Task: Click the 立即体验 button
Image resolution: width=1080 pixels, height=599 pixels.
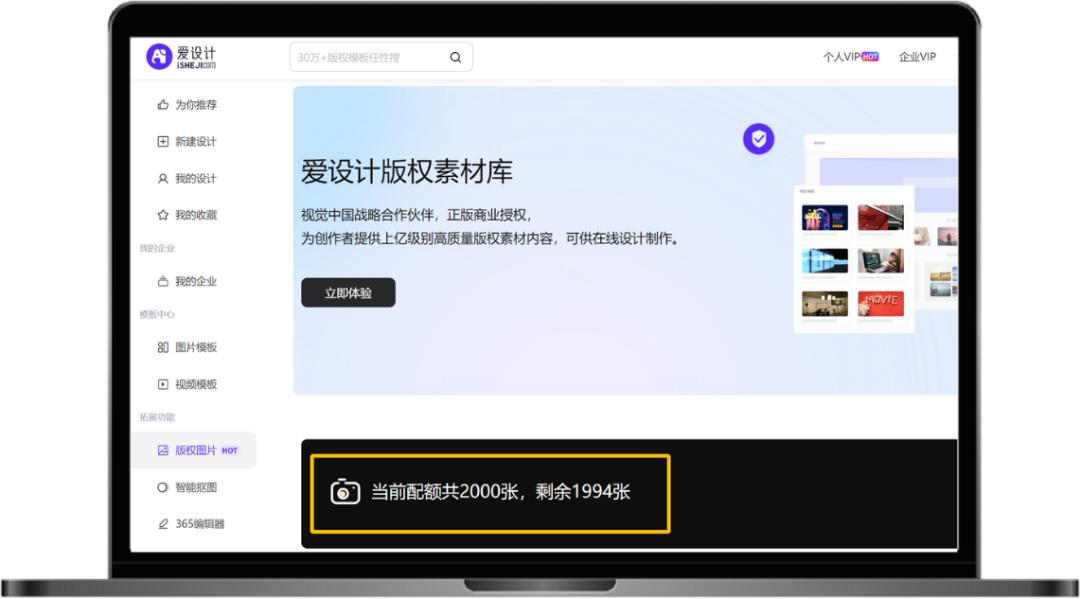Action: tap(347, 292)
